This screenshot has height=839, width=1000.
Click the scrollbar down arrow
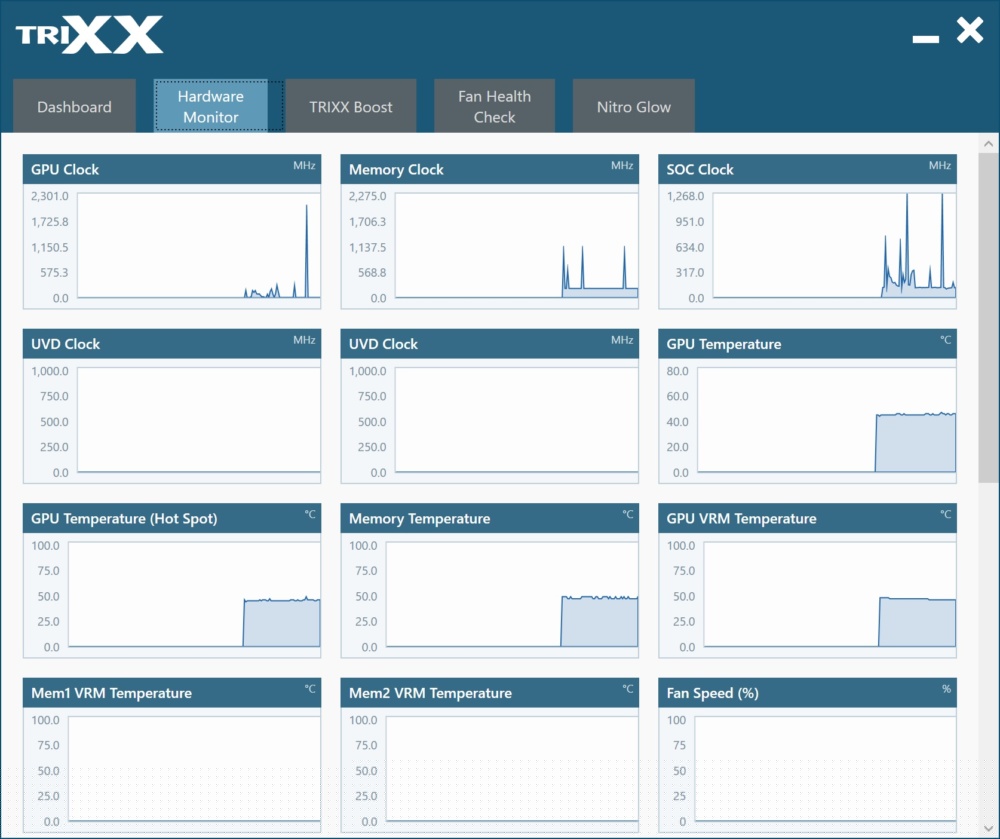pos(989,829)
